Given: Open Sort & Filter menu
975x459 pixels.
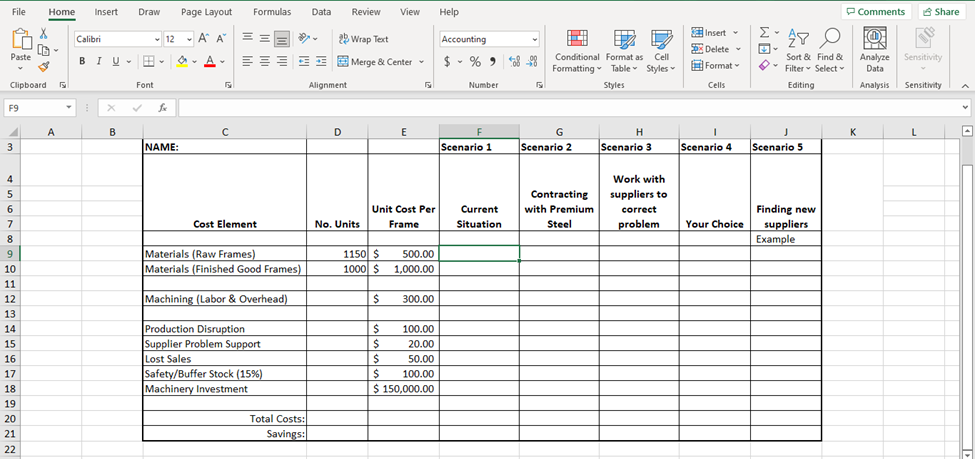Looking at the screenshot, I should pos(798,51).
